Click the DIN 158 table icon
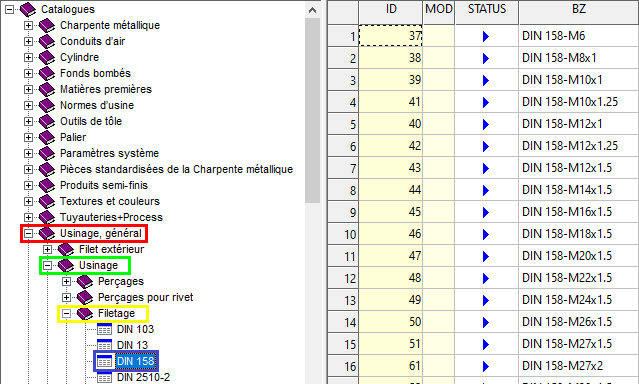The image size is (639, 384). [x=104, y=361]
